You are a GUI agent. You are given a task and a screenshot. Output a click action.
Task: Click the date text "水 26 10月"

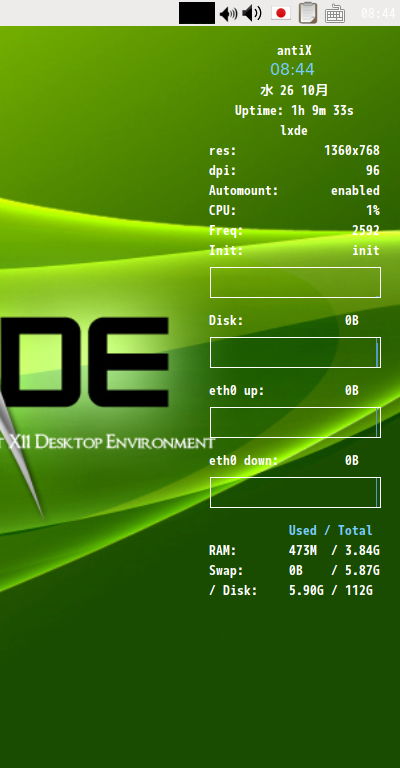click(x=294, y=90)
